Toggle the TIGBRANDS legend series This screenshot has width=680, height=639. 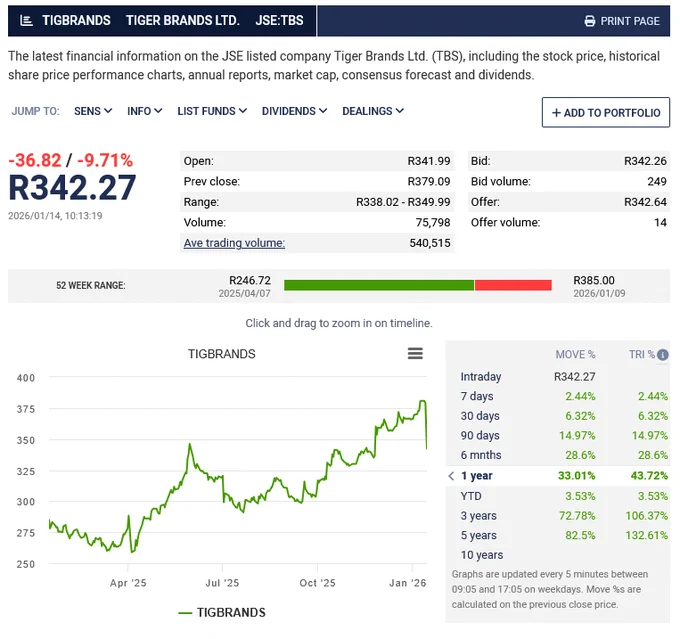pyautogui.click(x=222, y=613)
